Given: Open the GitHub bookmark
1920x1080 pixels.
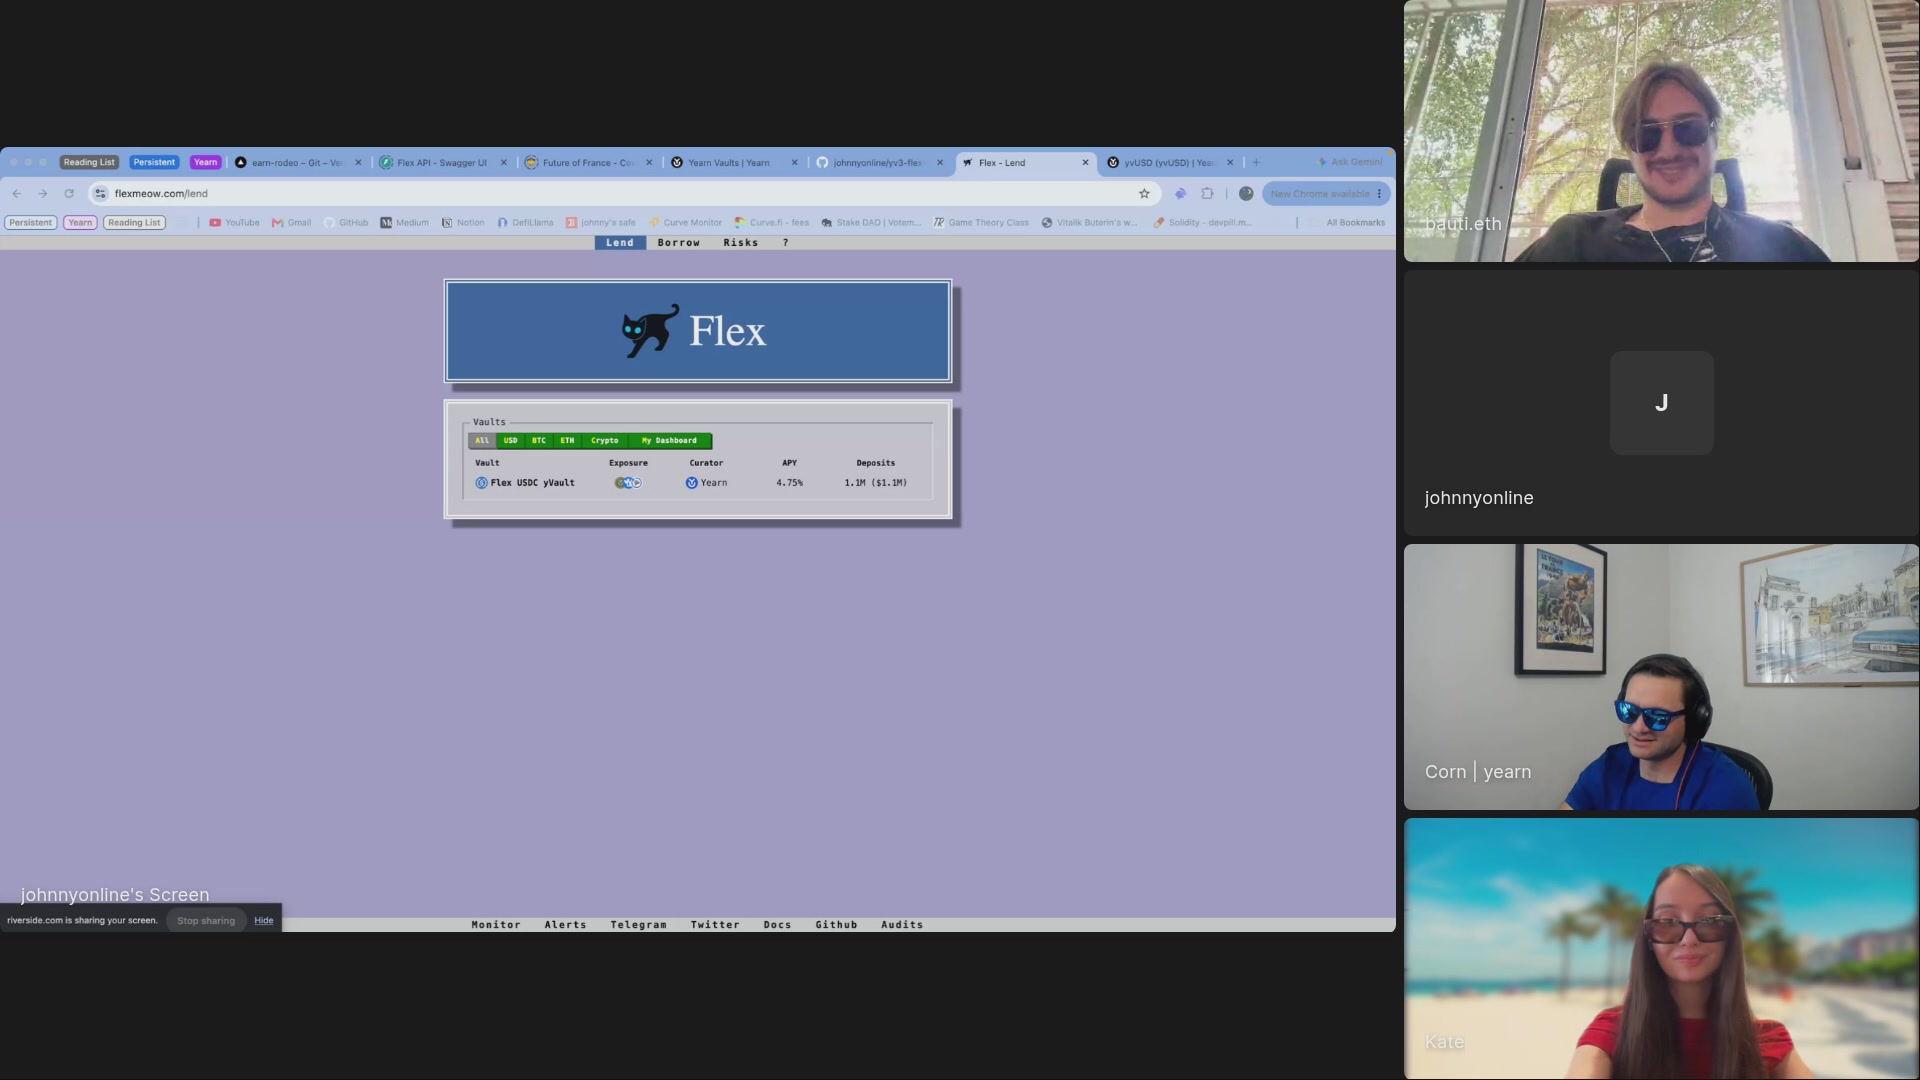Looking at the screenshot, I should (x=346, y=223).
